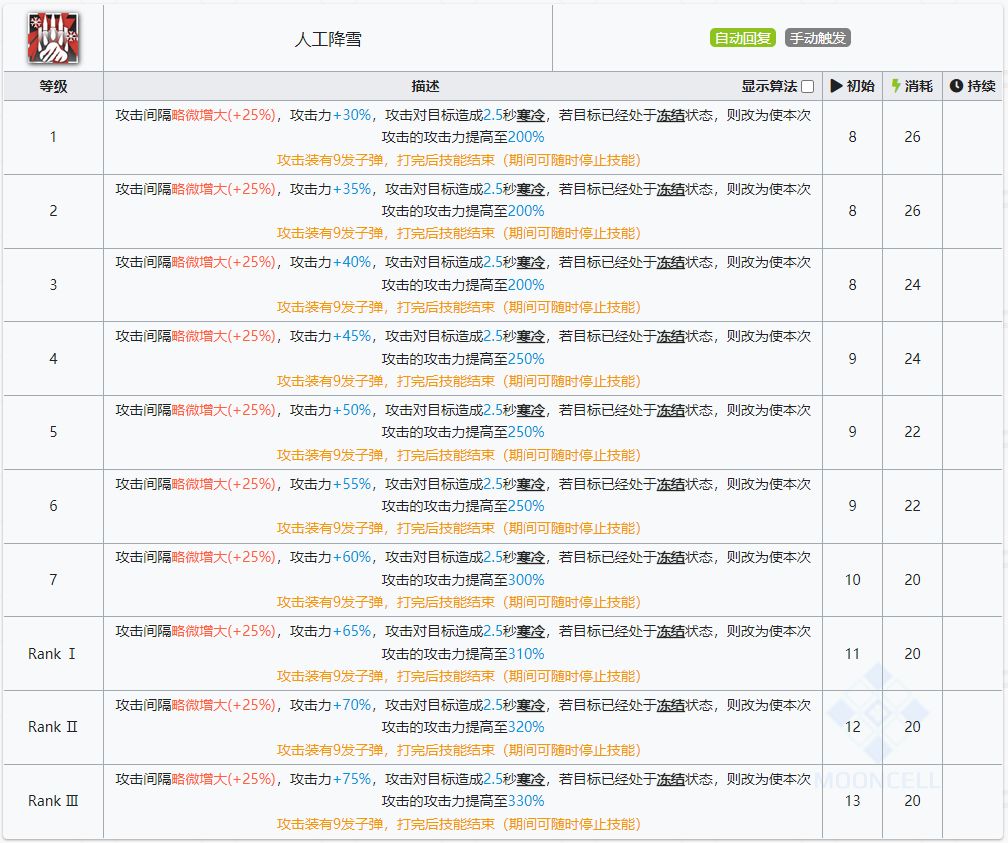Open the 寒冷 link in level 4 row
The image size is (1008, 843).
click(x=530, y=336)
